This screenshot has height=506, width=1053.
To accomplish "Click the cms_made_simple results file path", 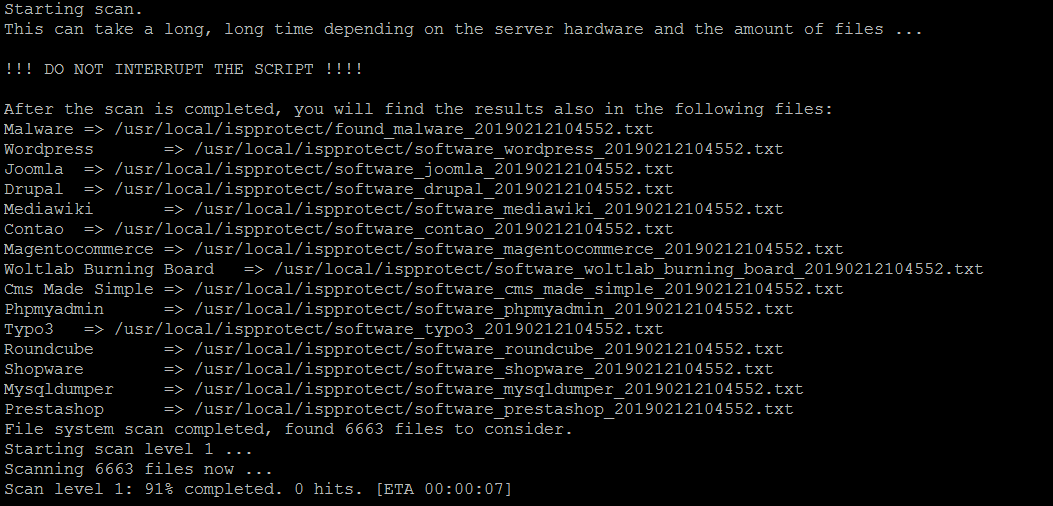I will (519, 289).
